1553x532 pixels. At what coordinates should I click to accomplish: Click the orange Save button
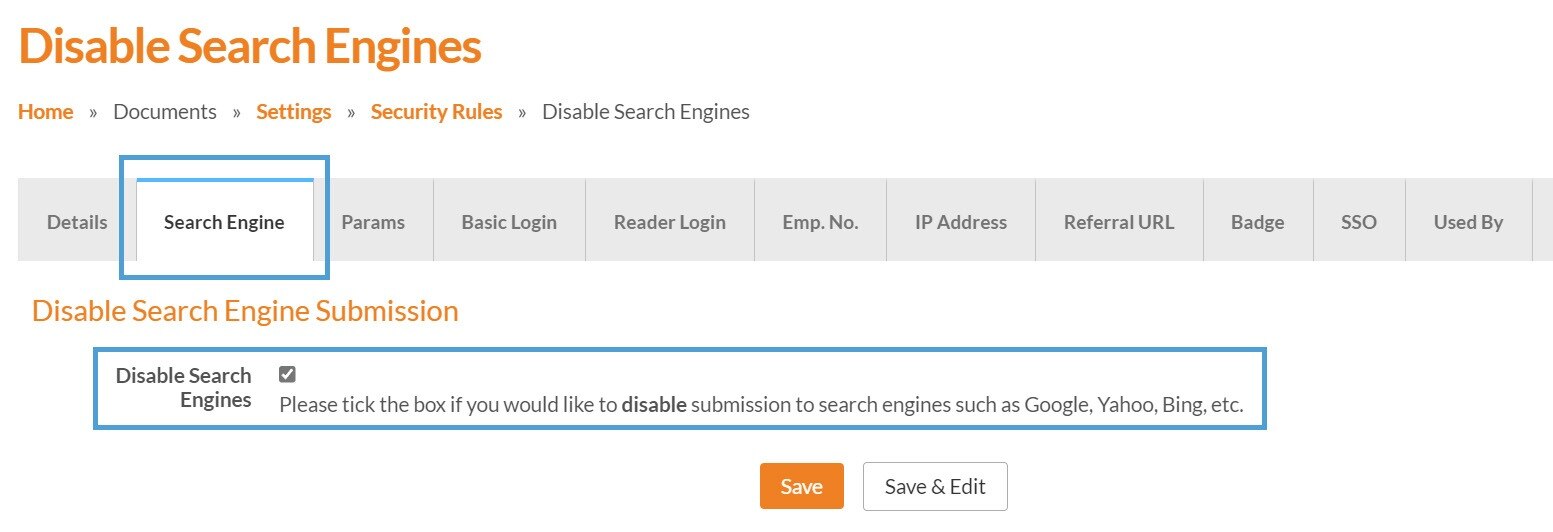801,486
